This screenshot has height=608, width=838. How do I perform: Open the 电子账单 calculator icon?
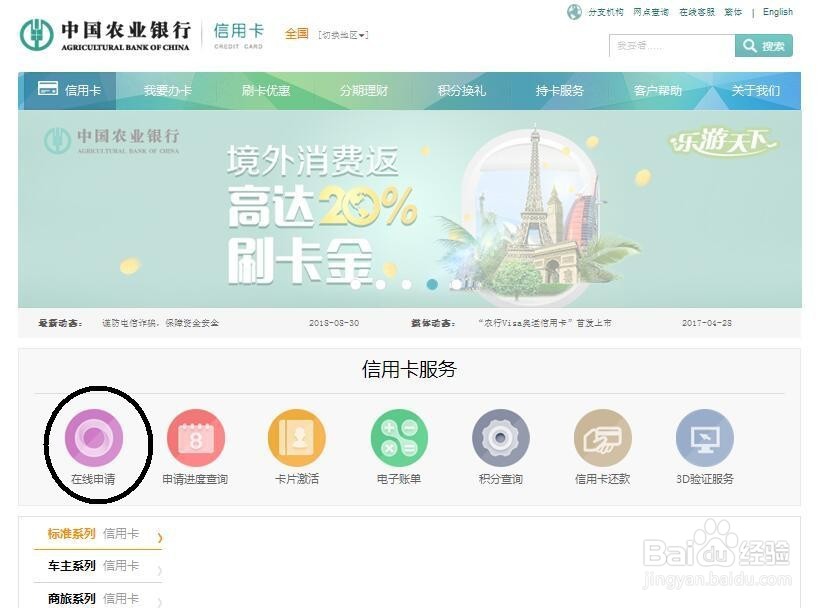[x=399, y=438]
